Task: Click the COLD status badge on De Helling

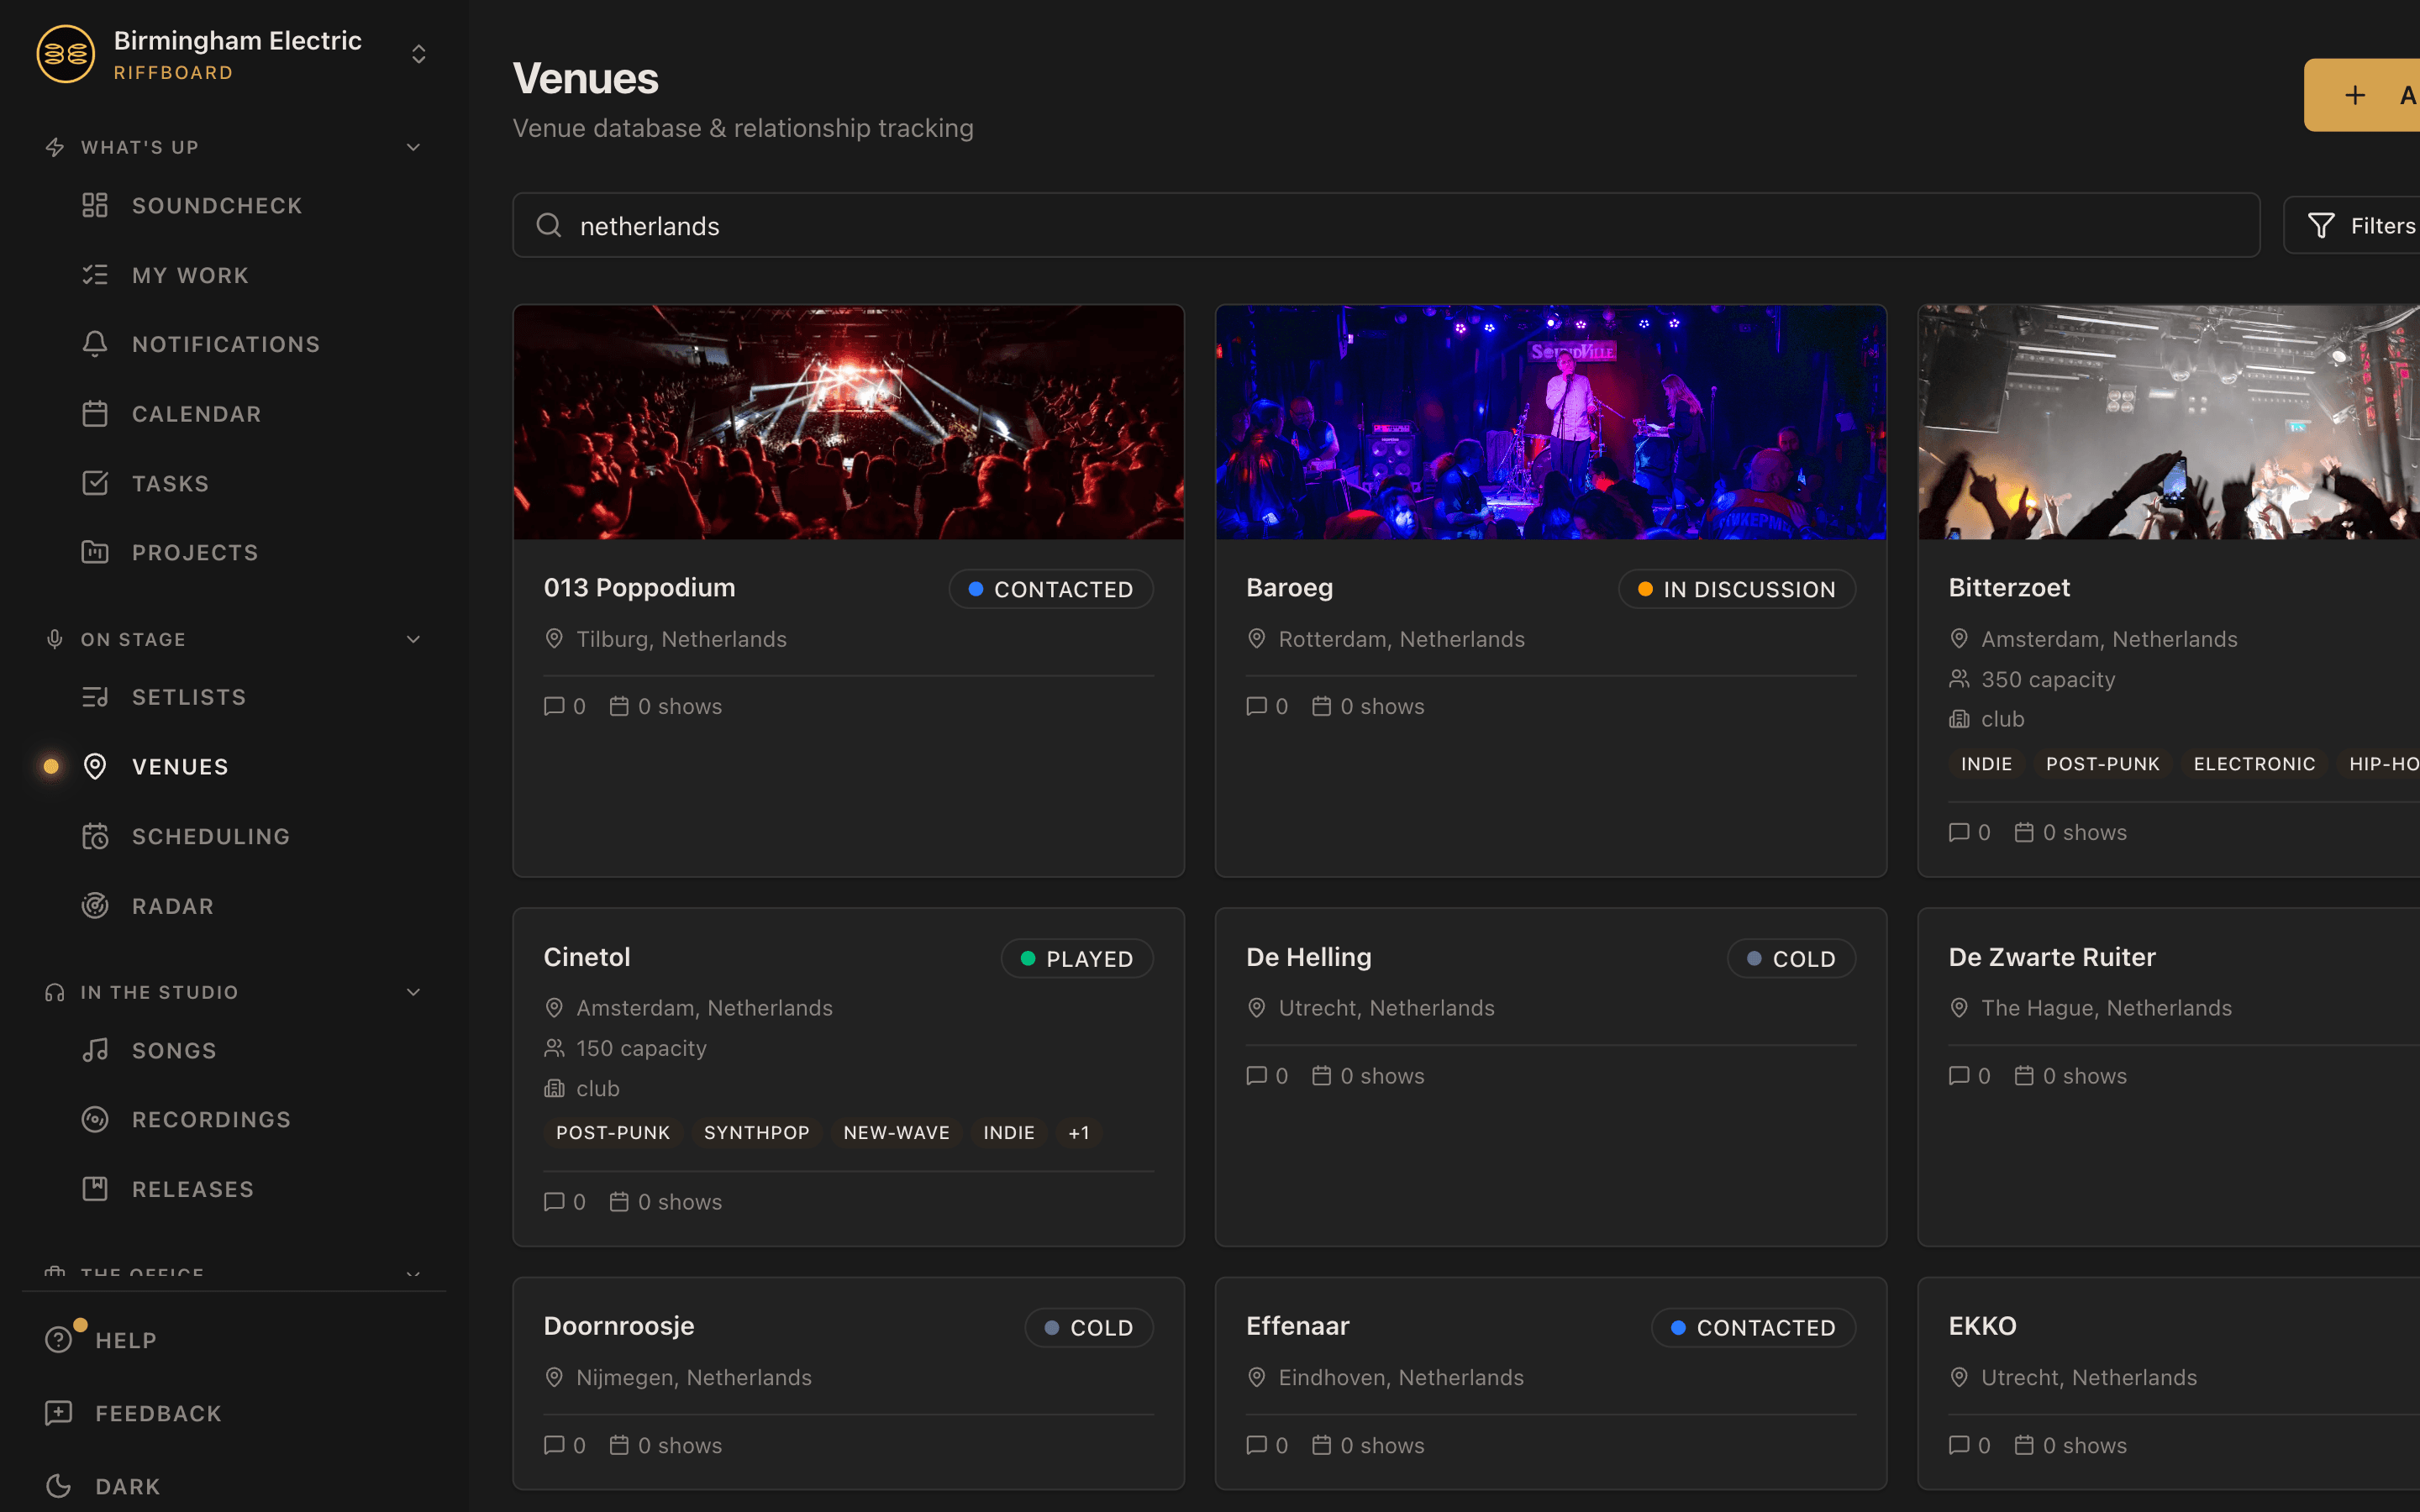Action: [x=1790, y=958]
